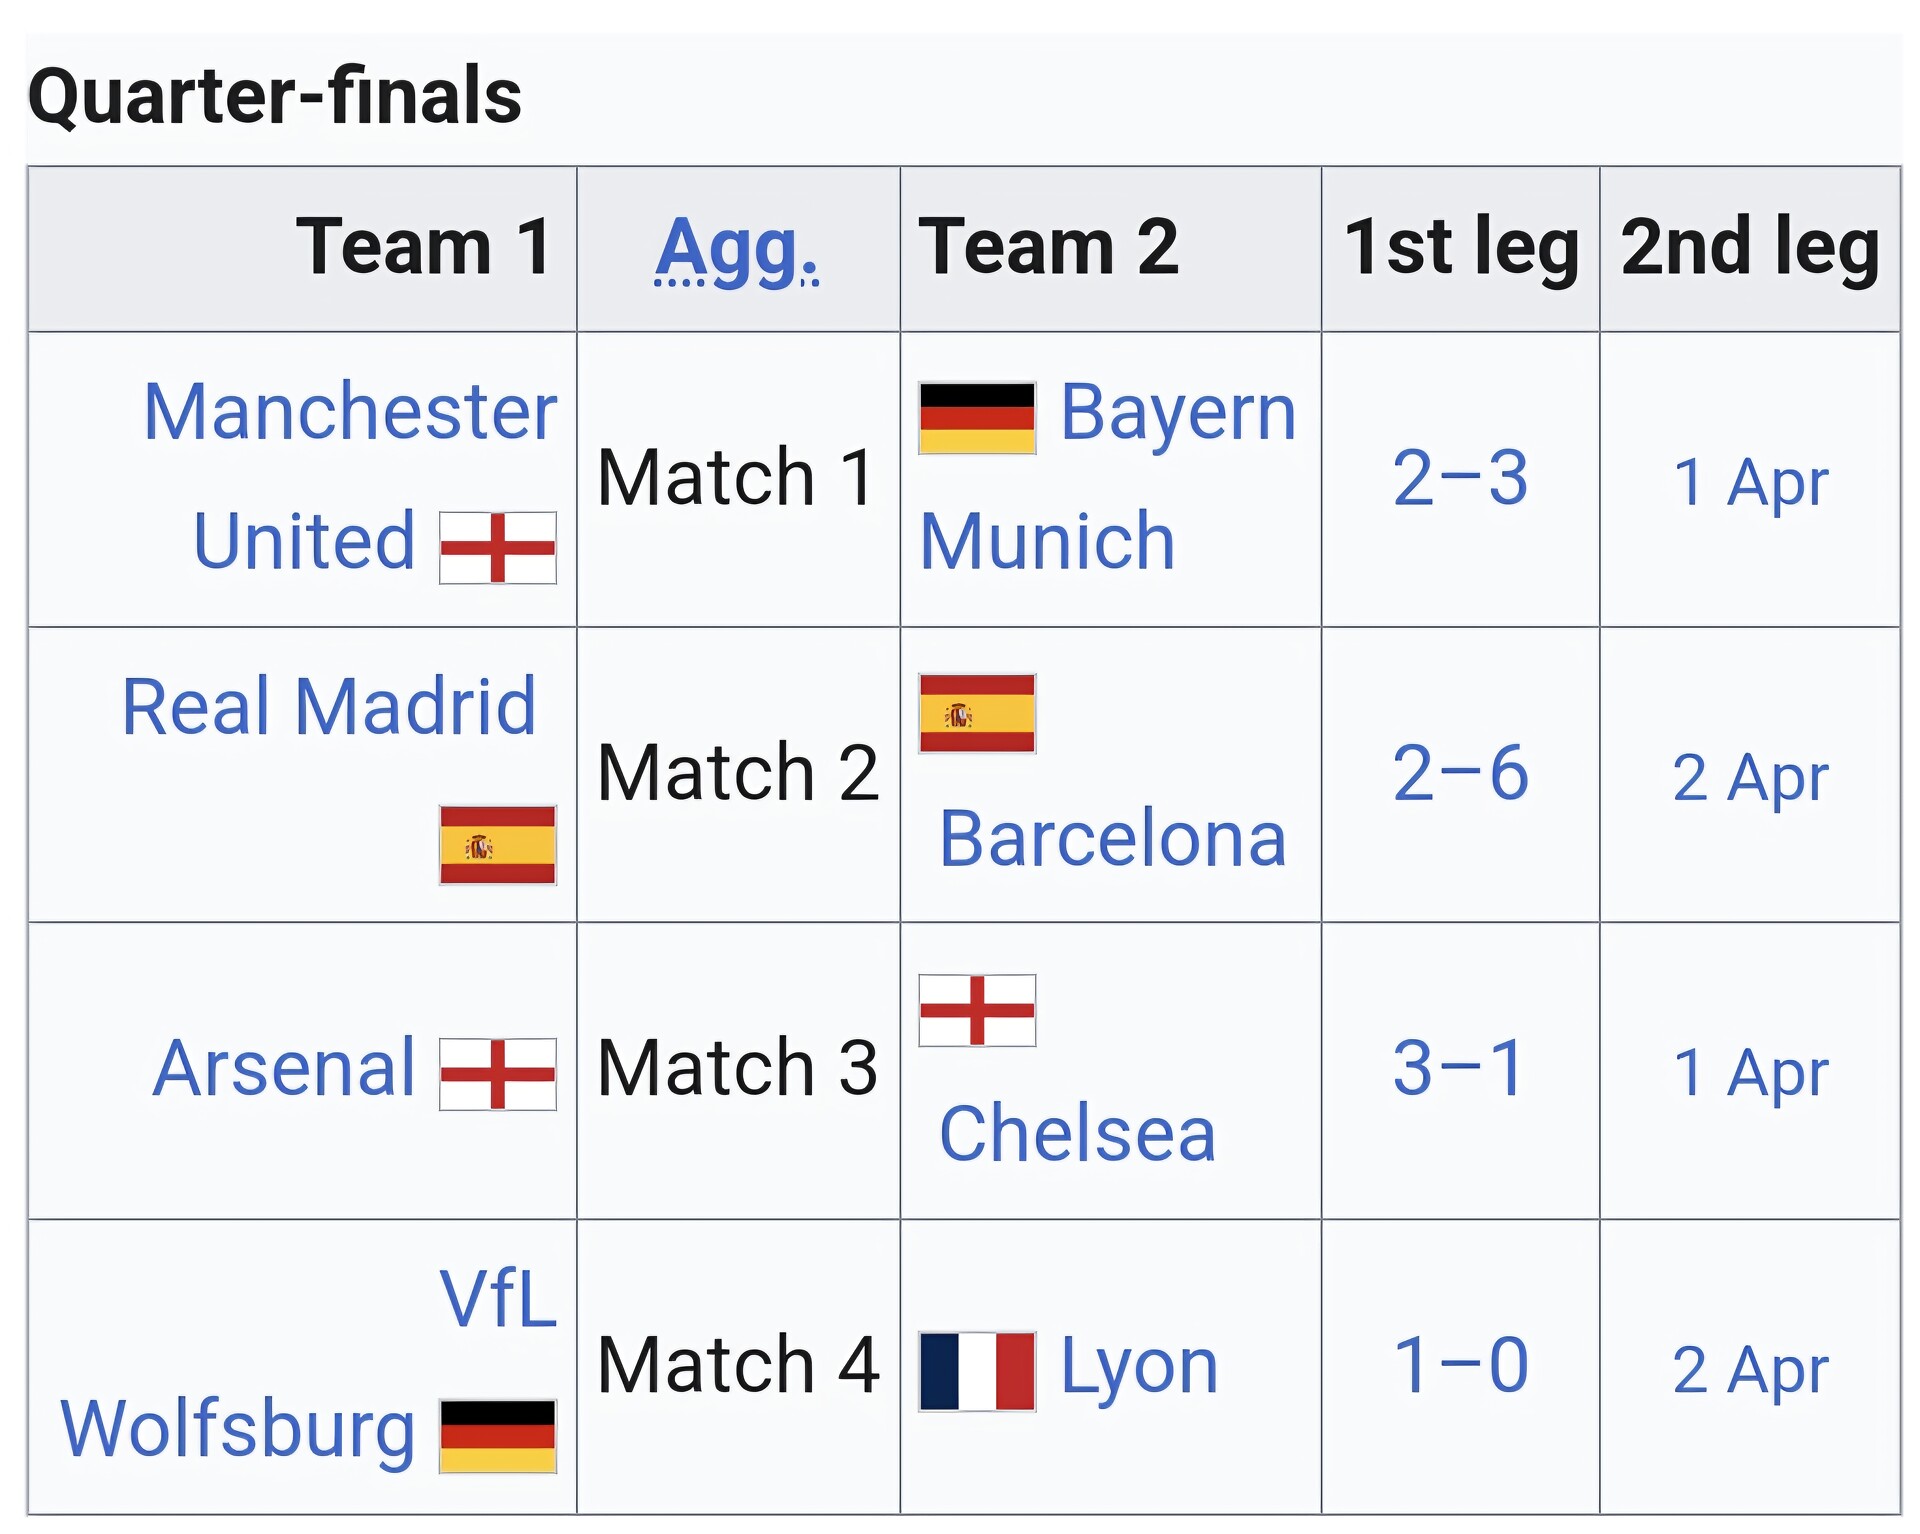Screen dimensions: 1920x1534
Task: Click the Spain flag above Barcelona
Action: point(977,713)
